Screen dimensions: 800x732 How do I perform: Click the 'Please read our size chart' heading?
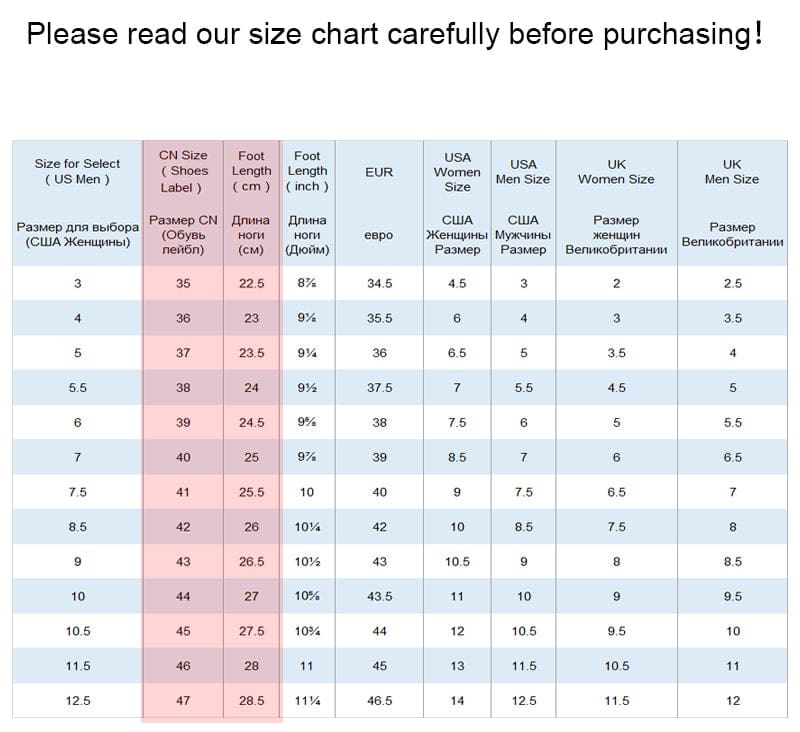395,34
